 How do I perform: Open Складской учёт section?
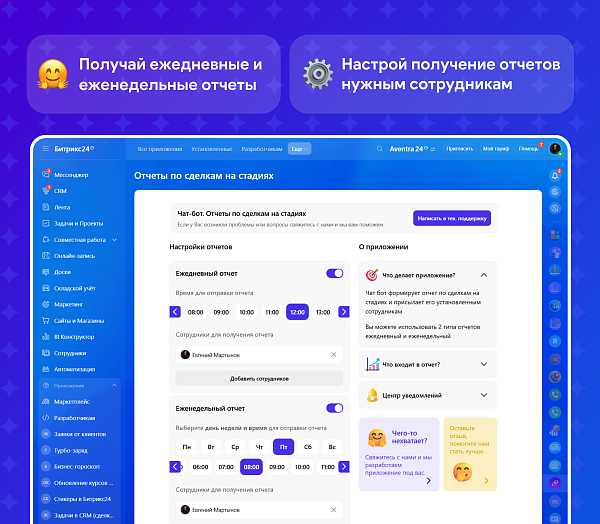pyautogui.click(x=74, y=288)
